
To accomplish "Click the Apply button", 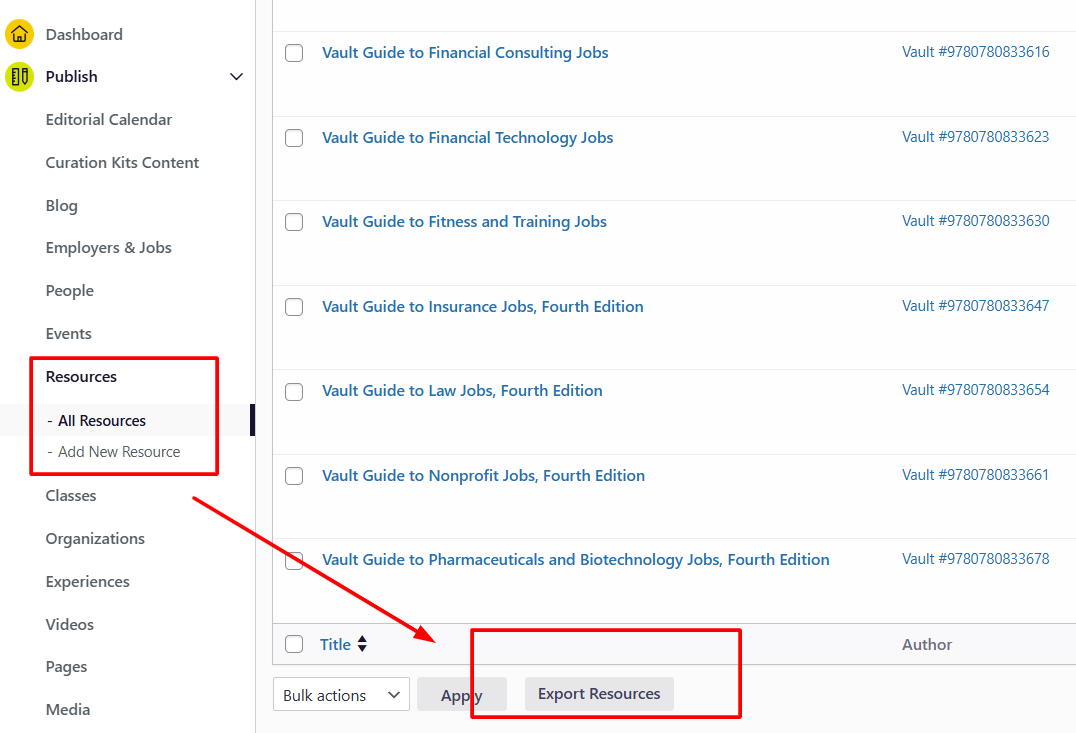I will [461, 694].
